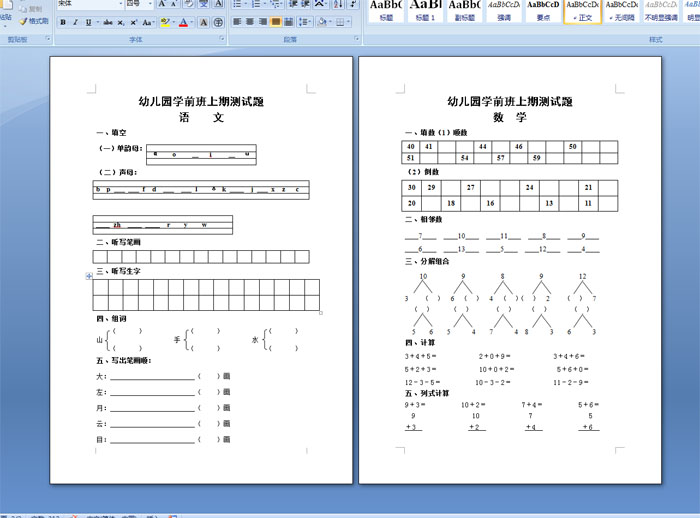Viewport: 700px width, 518px height.
Task: Apply strikethrough formatting
Action: click(x=108, y=22)
